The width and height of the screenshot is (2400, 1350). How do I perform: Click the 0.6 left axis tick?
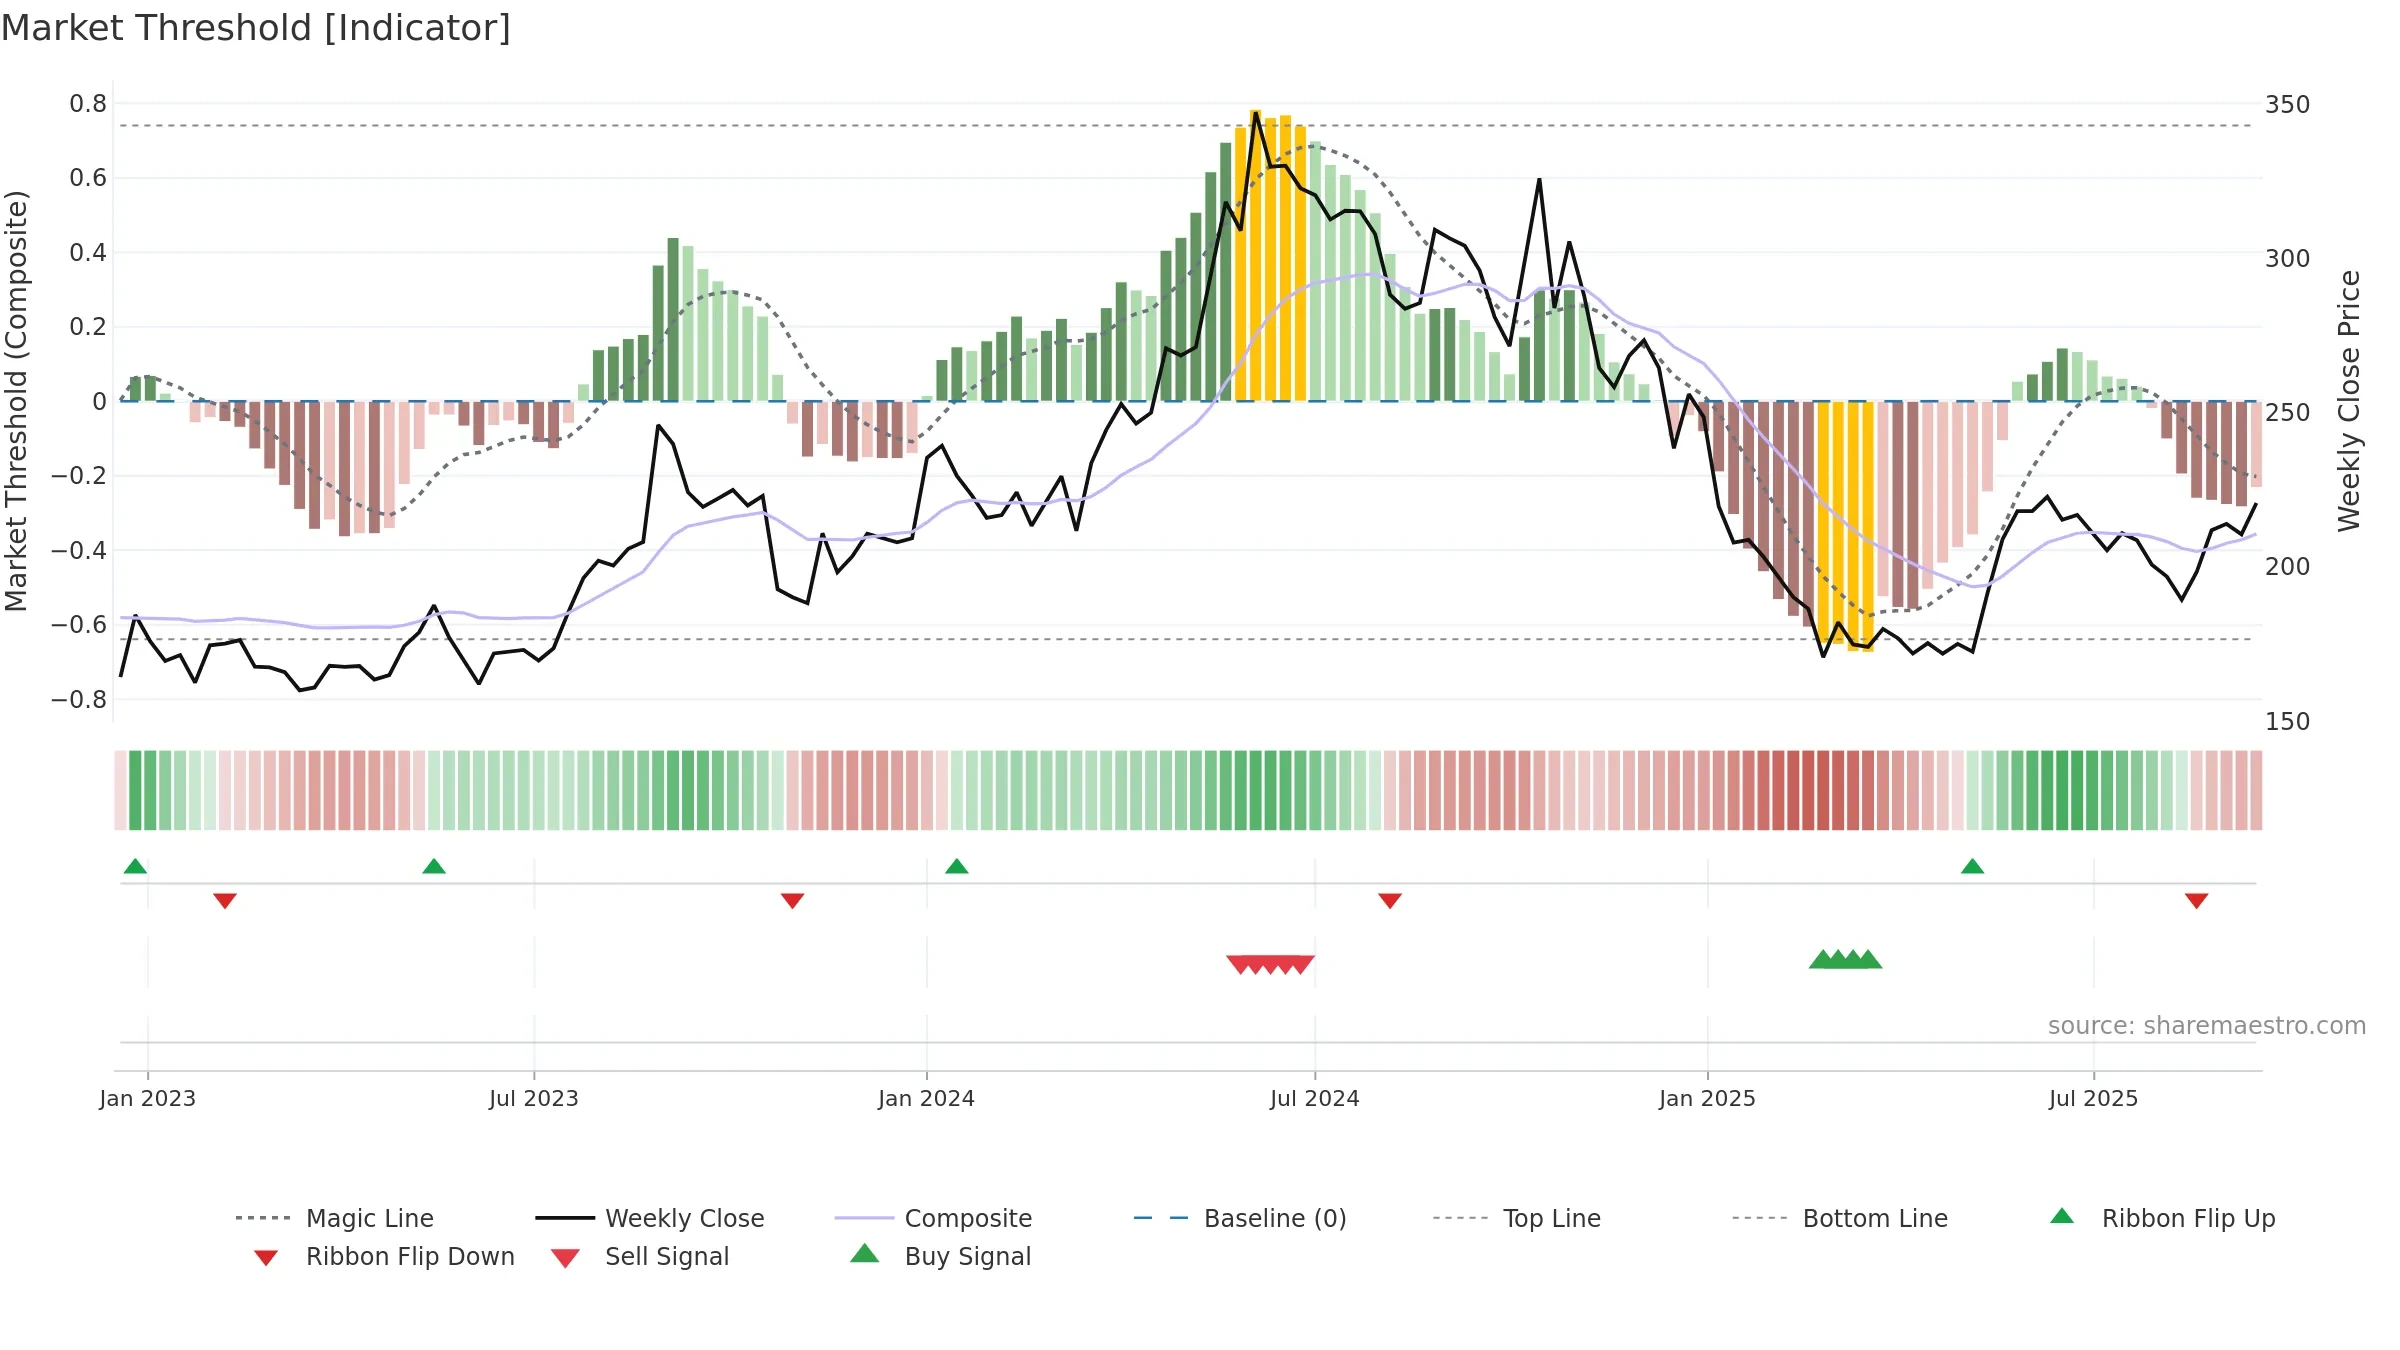(x=88, y=178)
